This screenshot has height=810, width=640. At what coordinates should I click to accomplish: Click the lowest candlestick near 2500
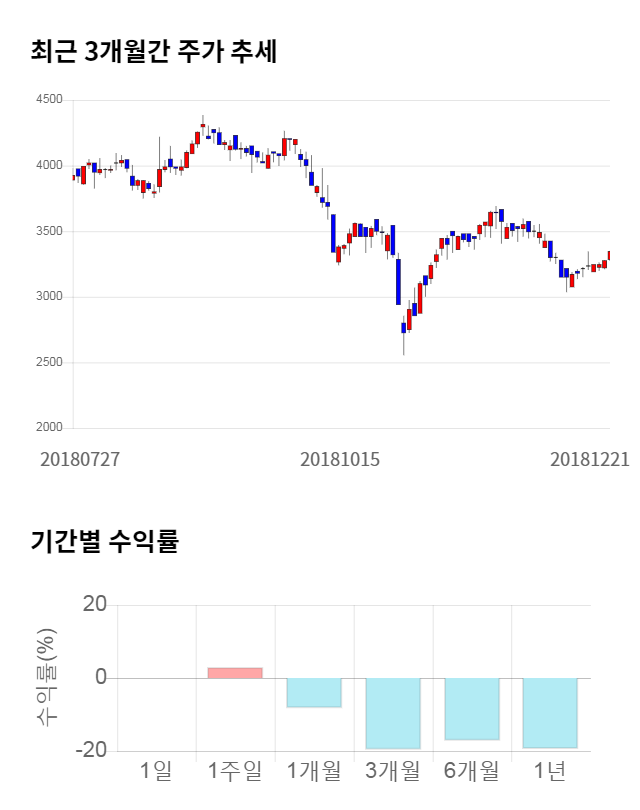(x=404, y=328)
